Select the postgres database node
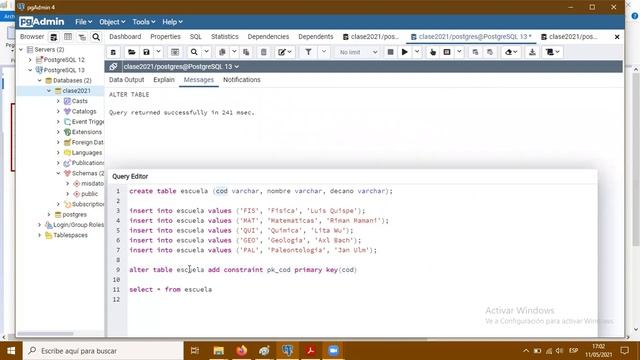The width and height of the screenshot is (640, 360). pyautogui.click(x=74, y=214)
